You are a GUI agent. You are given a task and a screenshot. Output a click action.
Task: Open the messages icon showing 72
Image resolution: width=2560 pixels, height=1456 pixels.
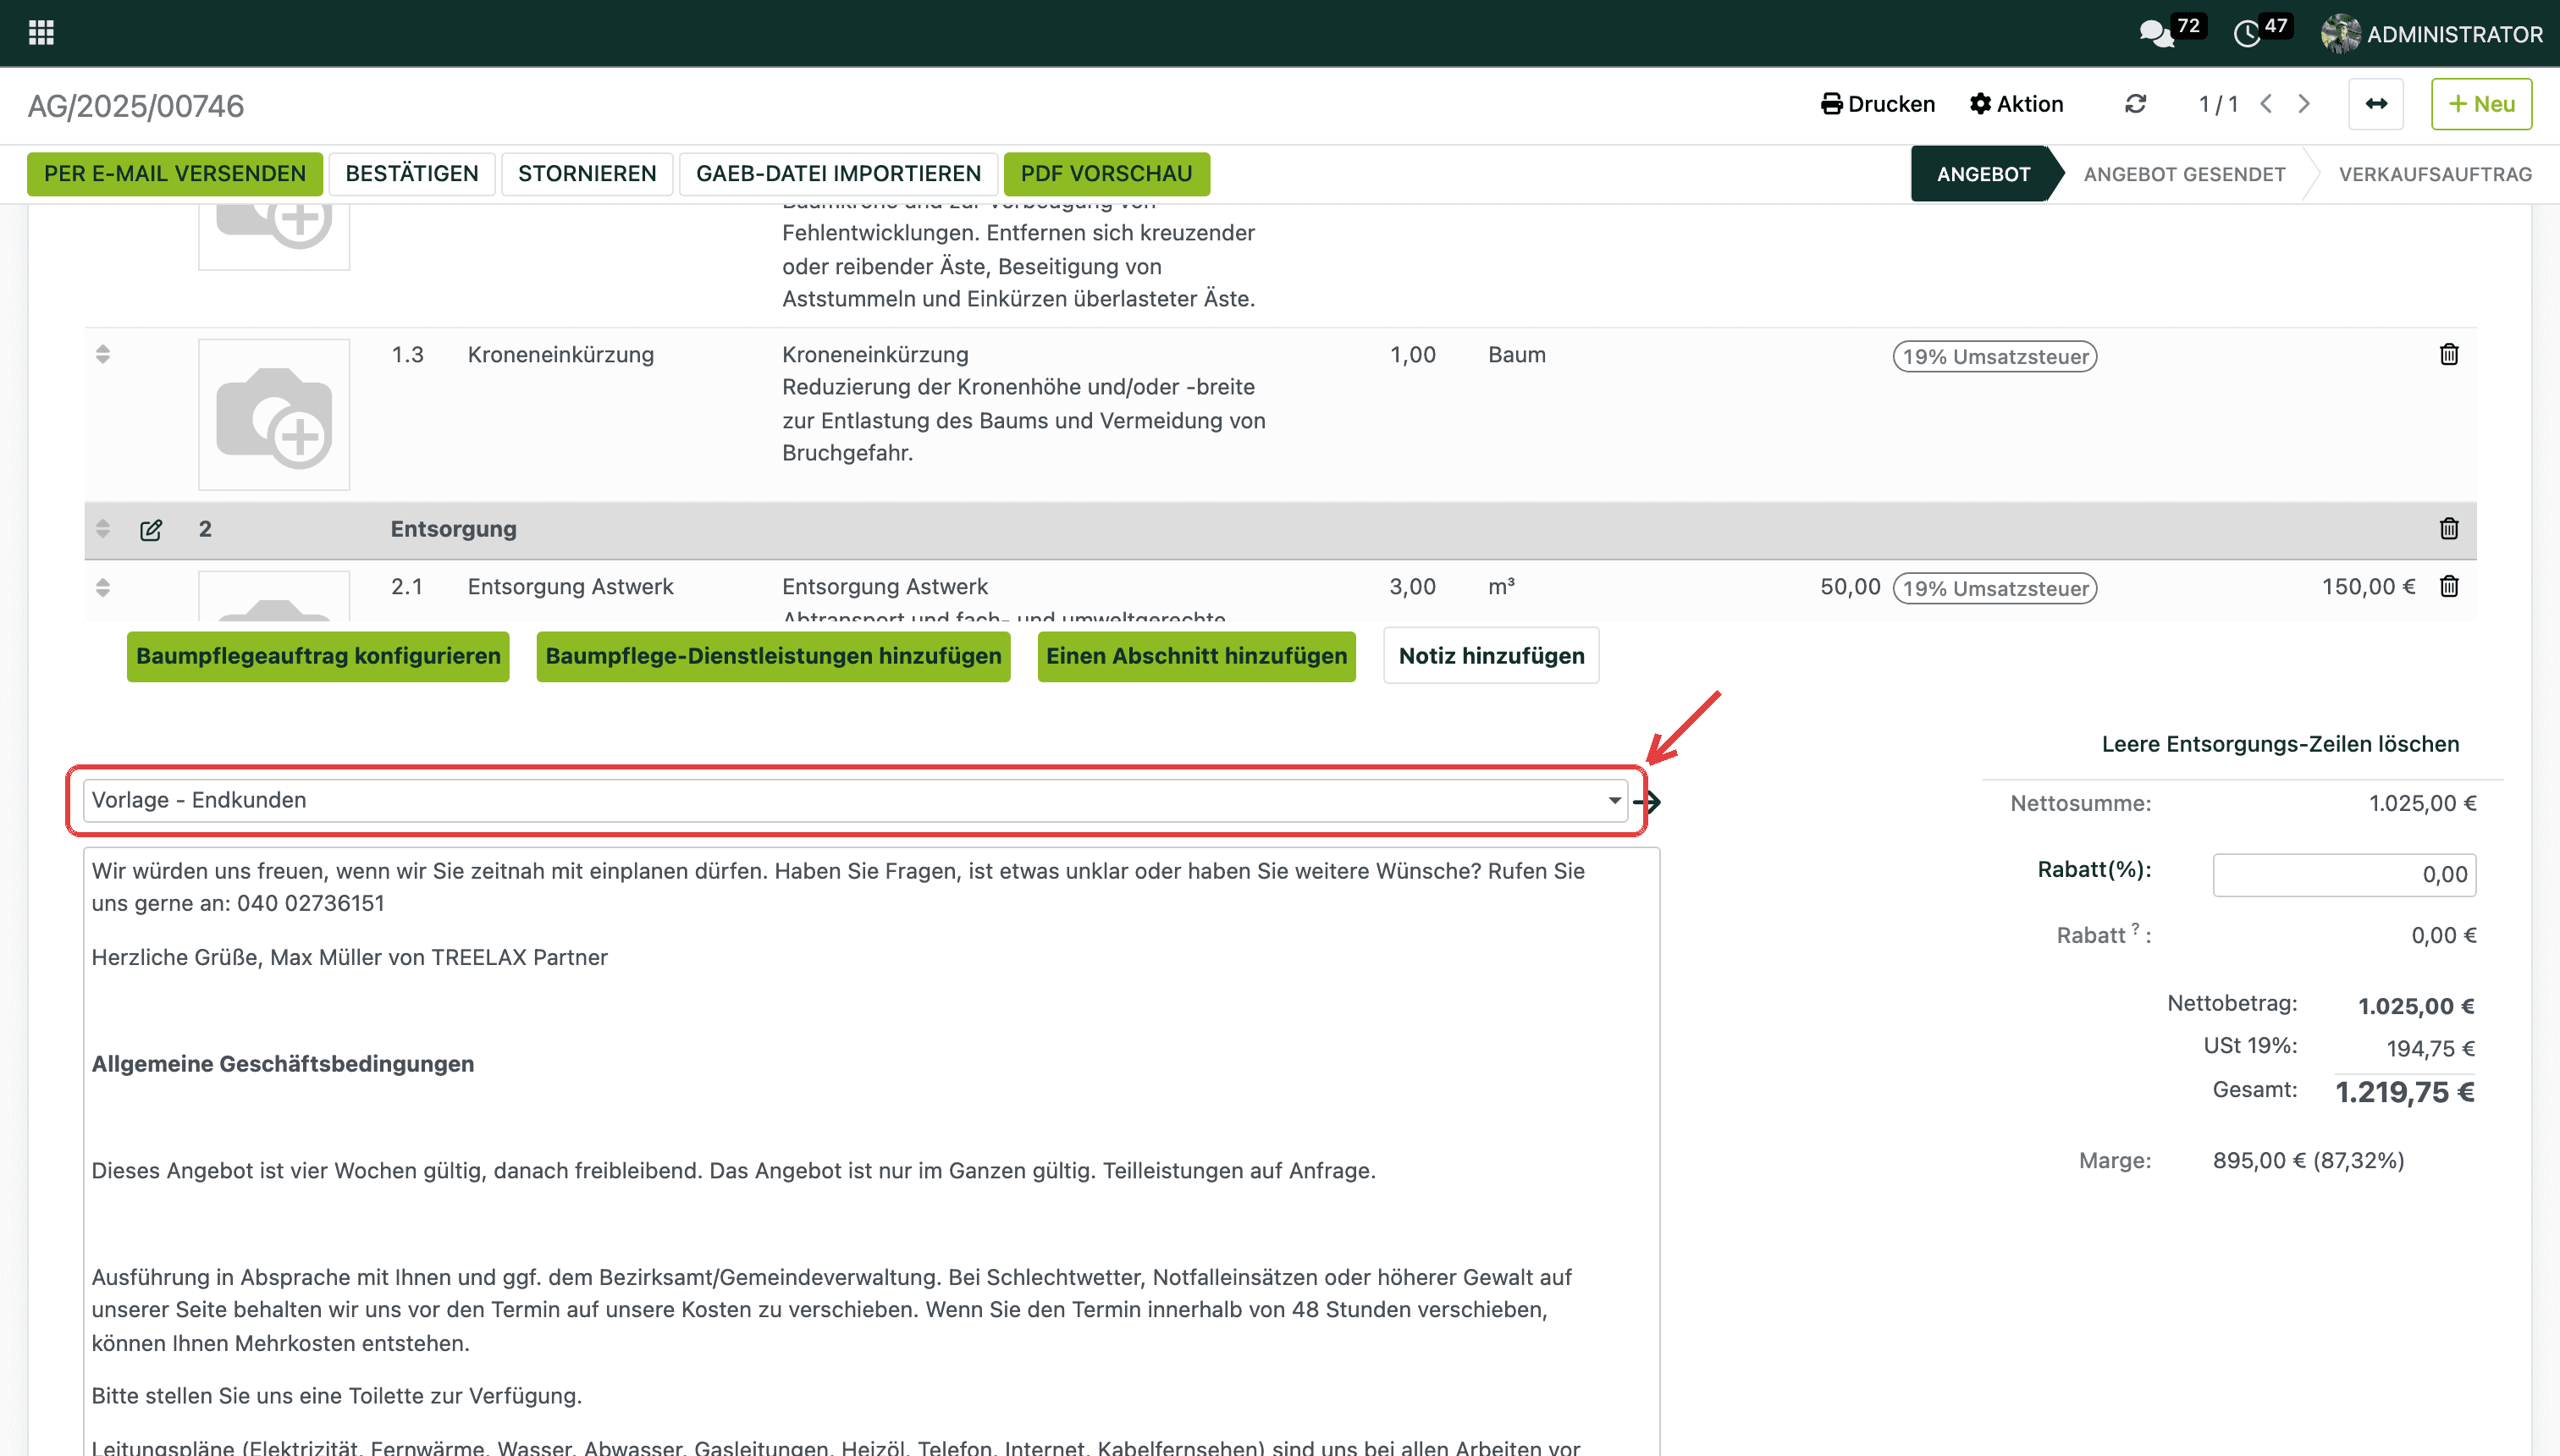click(x=2157, y=33)
